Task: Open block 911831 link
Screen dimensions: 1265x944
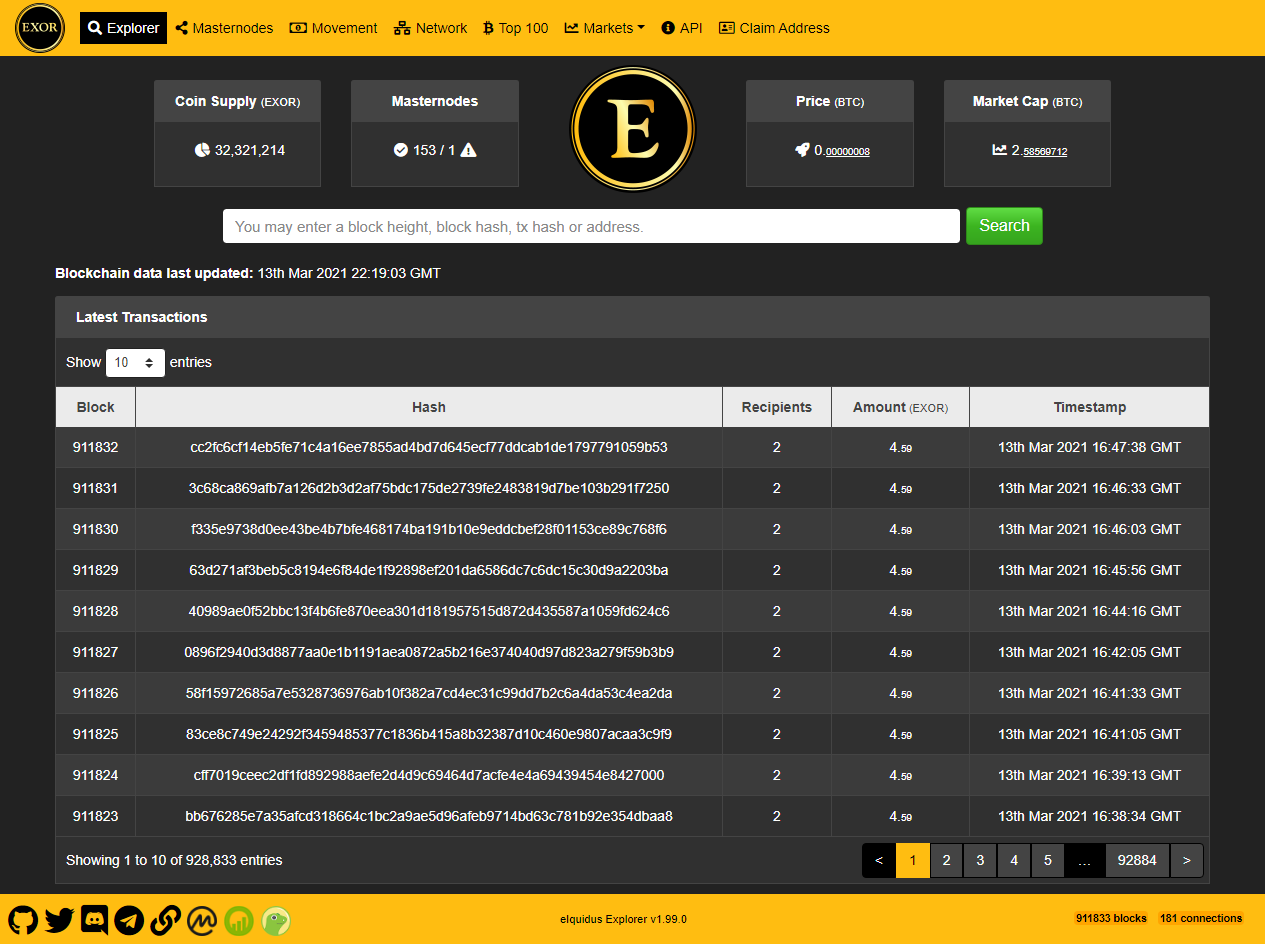Action: [x=95, y=488]
